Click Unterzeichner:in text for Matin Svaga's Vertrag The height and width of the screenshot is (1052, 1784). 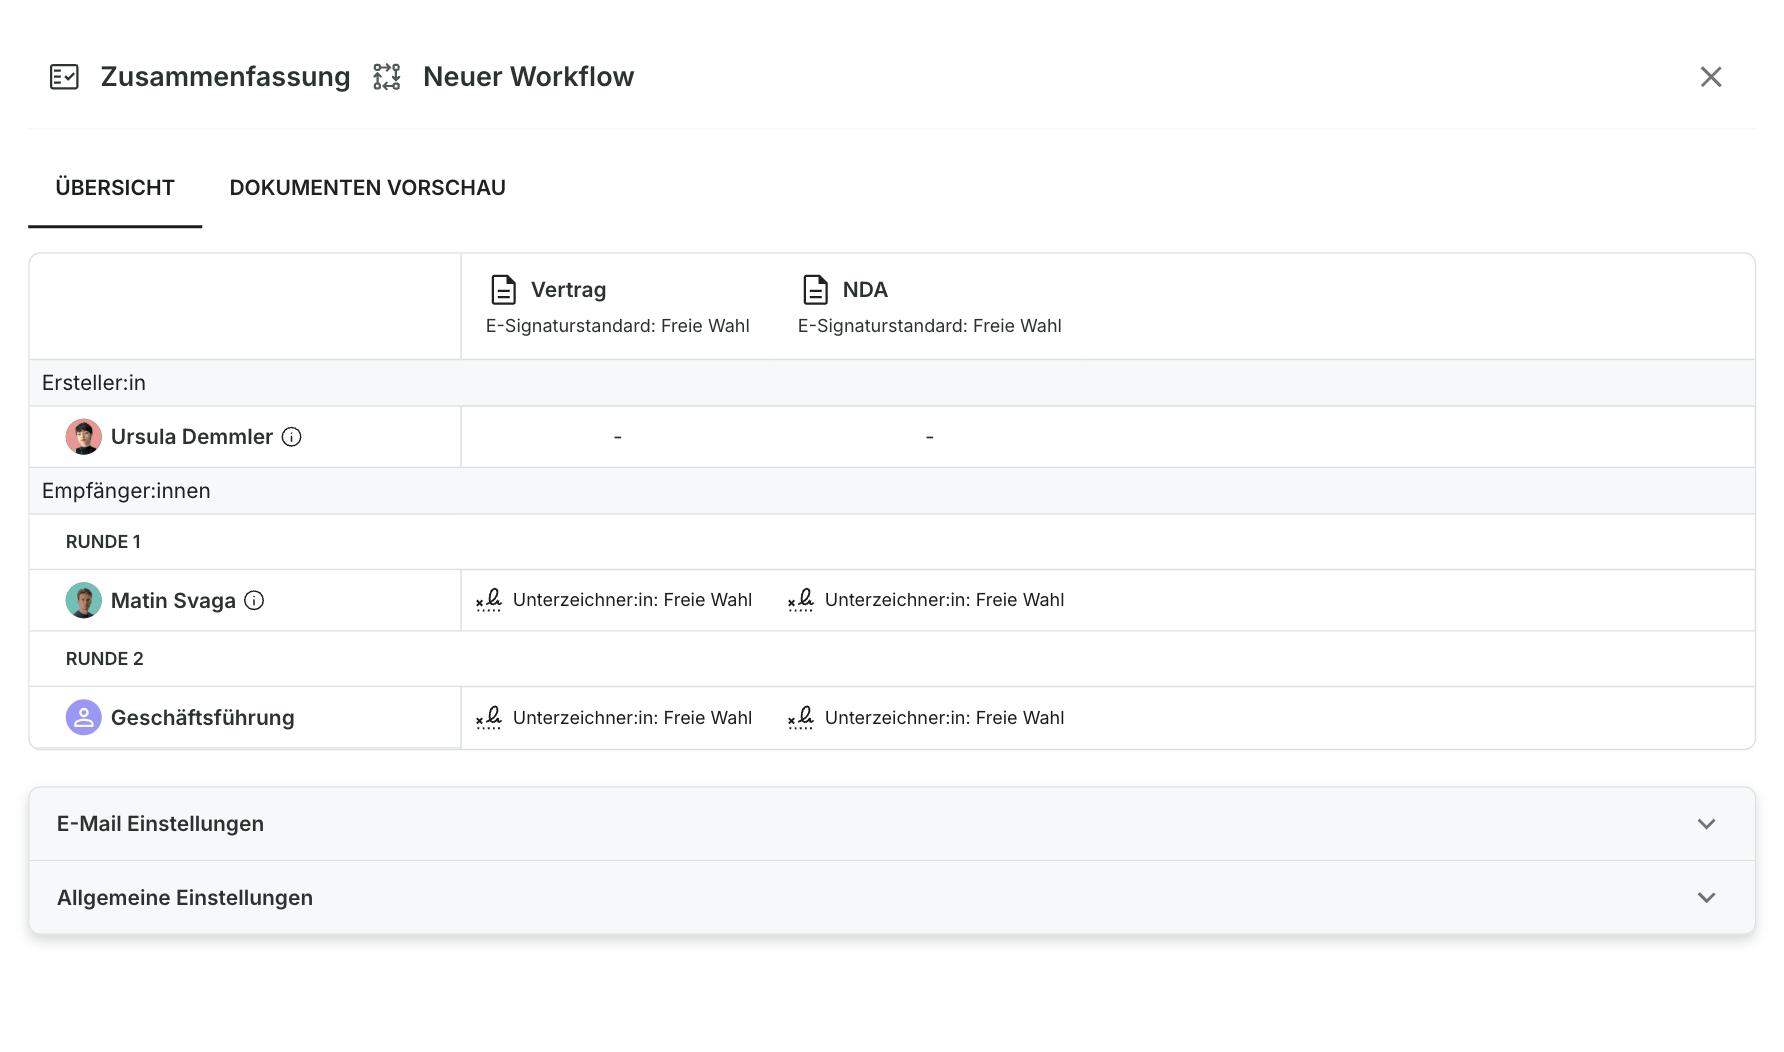632,600
